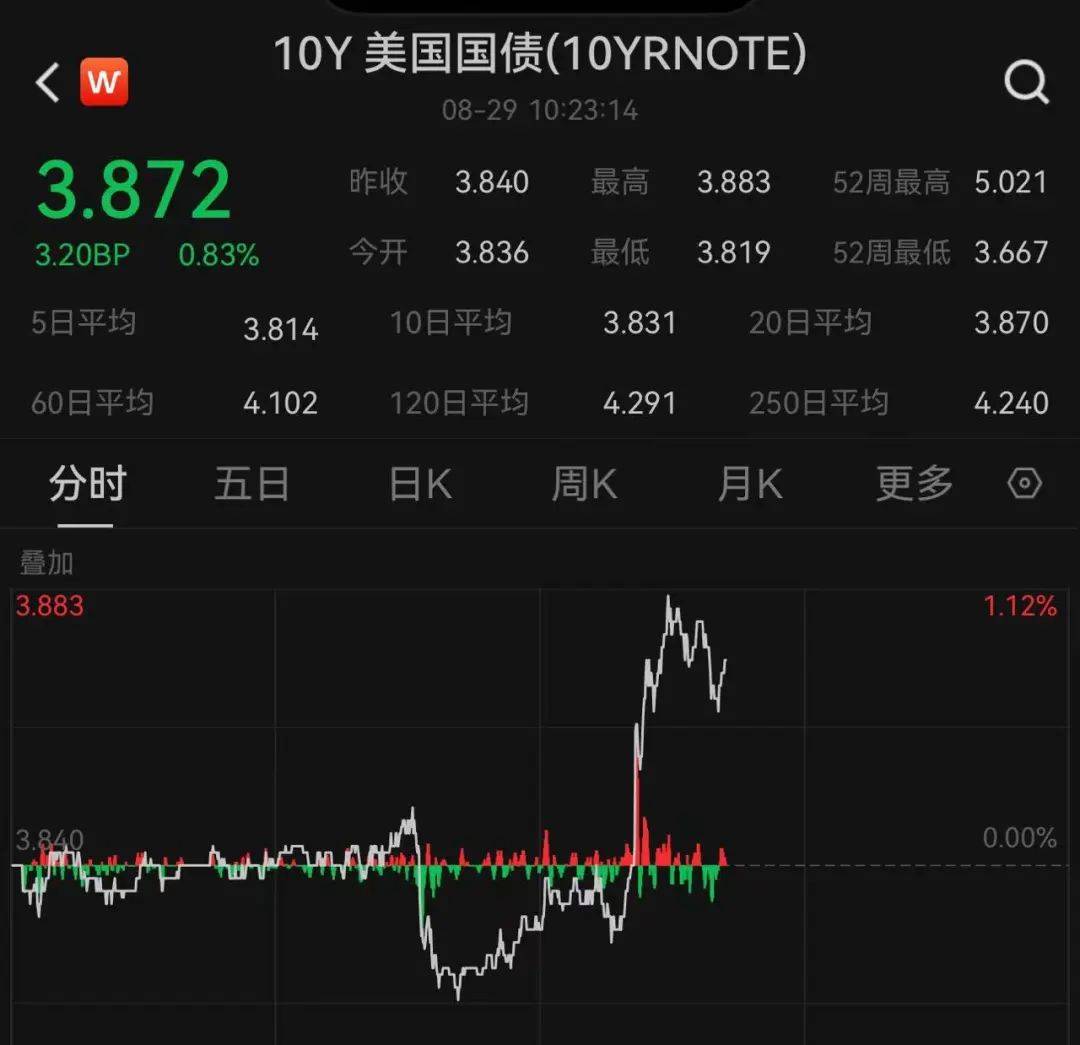Tap the intraday price line peak
Image resolution: width=1080 pixels, height=1045 pixels.
tap(668, 597)
